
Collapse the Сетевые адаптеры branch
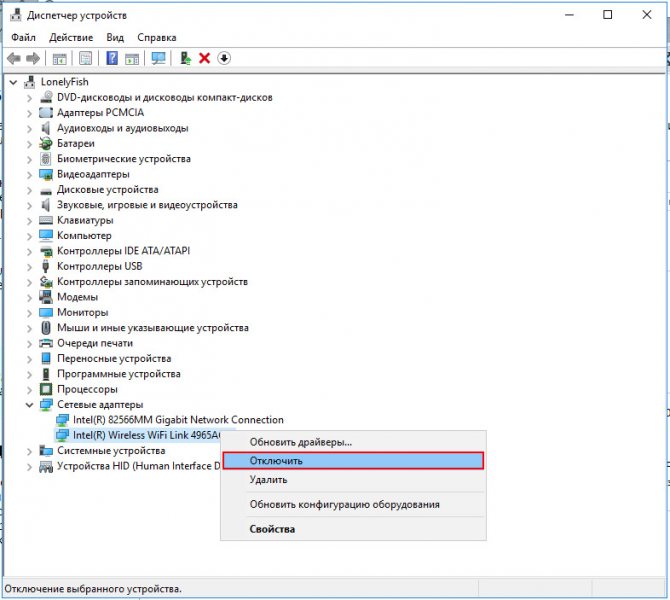pos(29,405)
